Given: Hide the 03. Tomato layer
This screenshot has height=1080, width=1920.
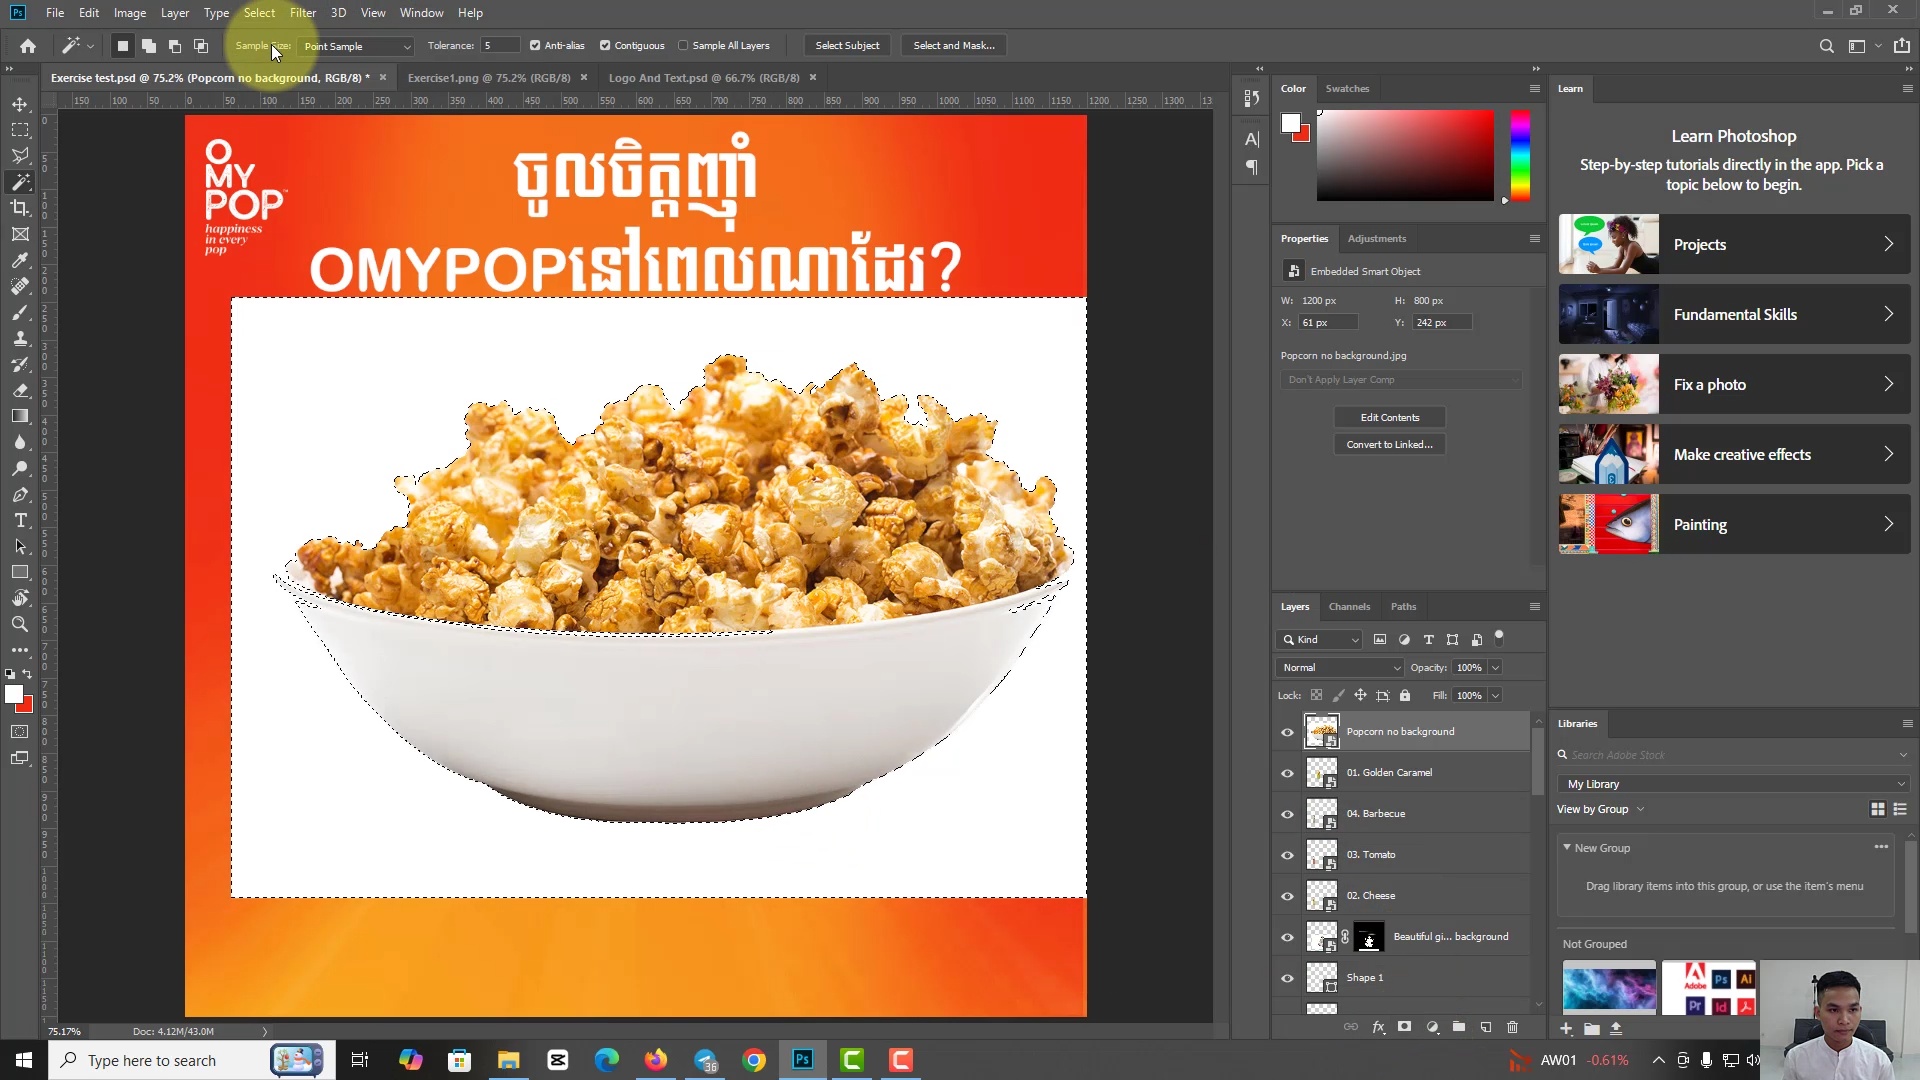Looking at the screenshot, I should (x=1287, y=855).
